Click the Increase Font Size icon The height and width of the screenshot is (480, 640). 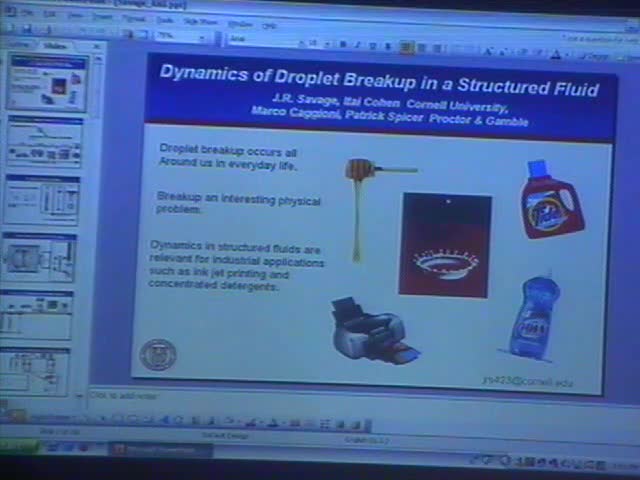pyautogui.click(x=488, y=52)
